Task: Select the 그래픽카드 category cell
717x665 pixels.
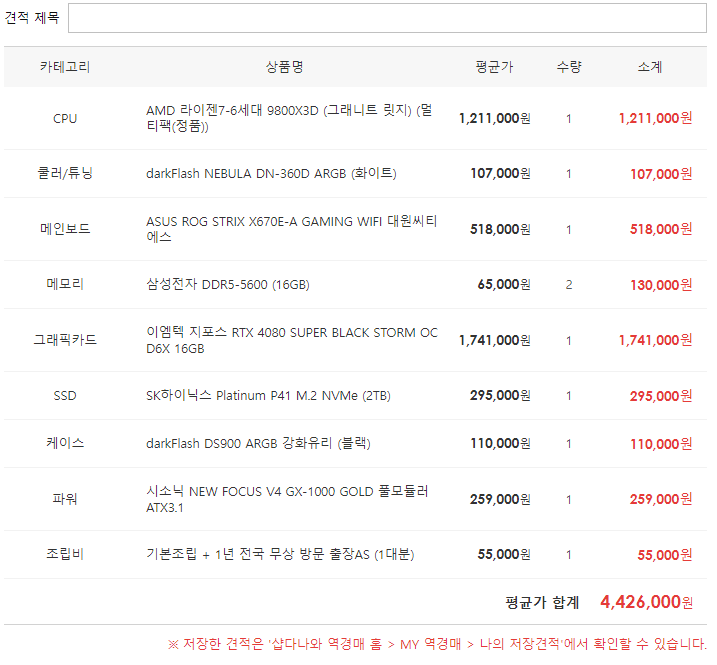Action: pos(65,340)
